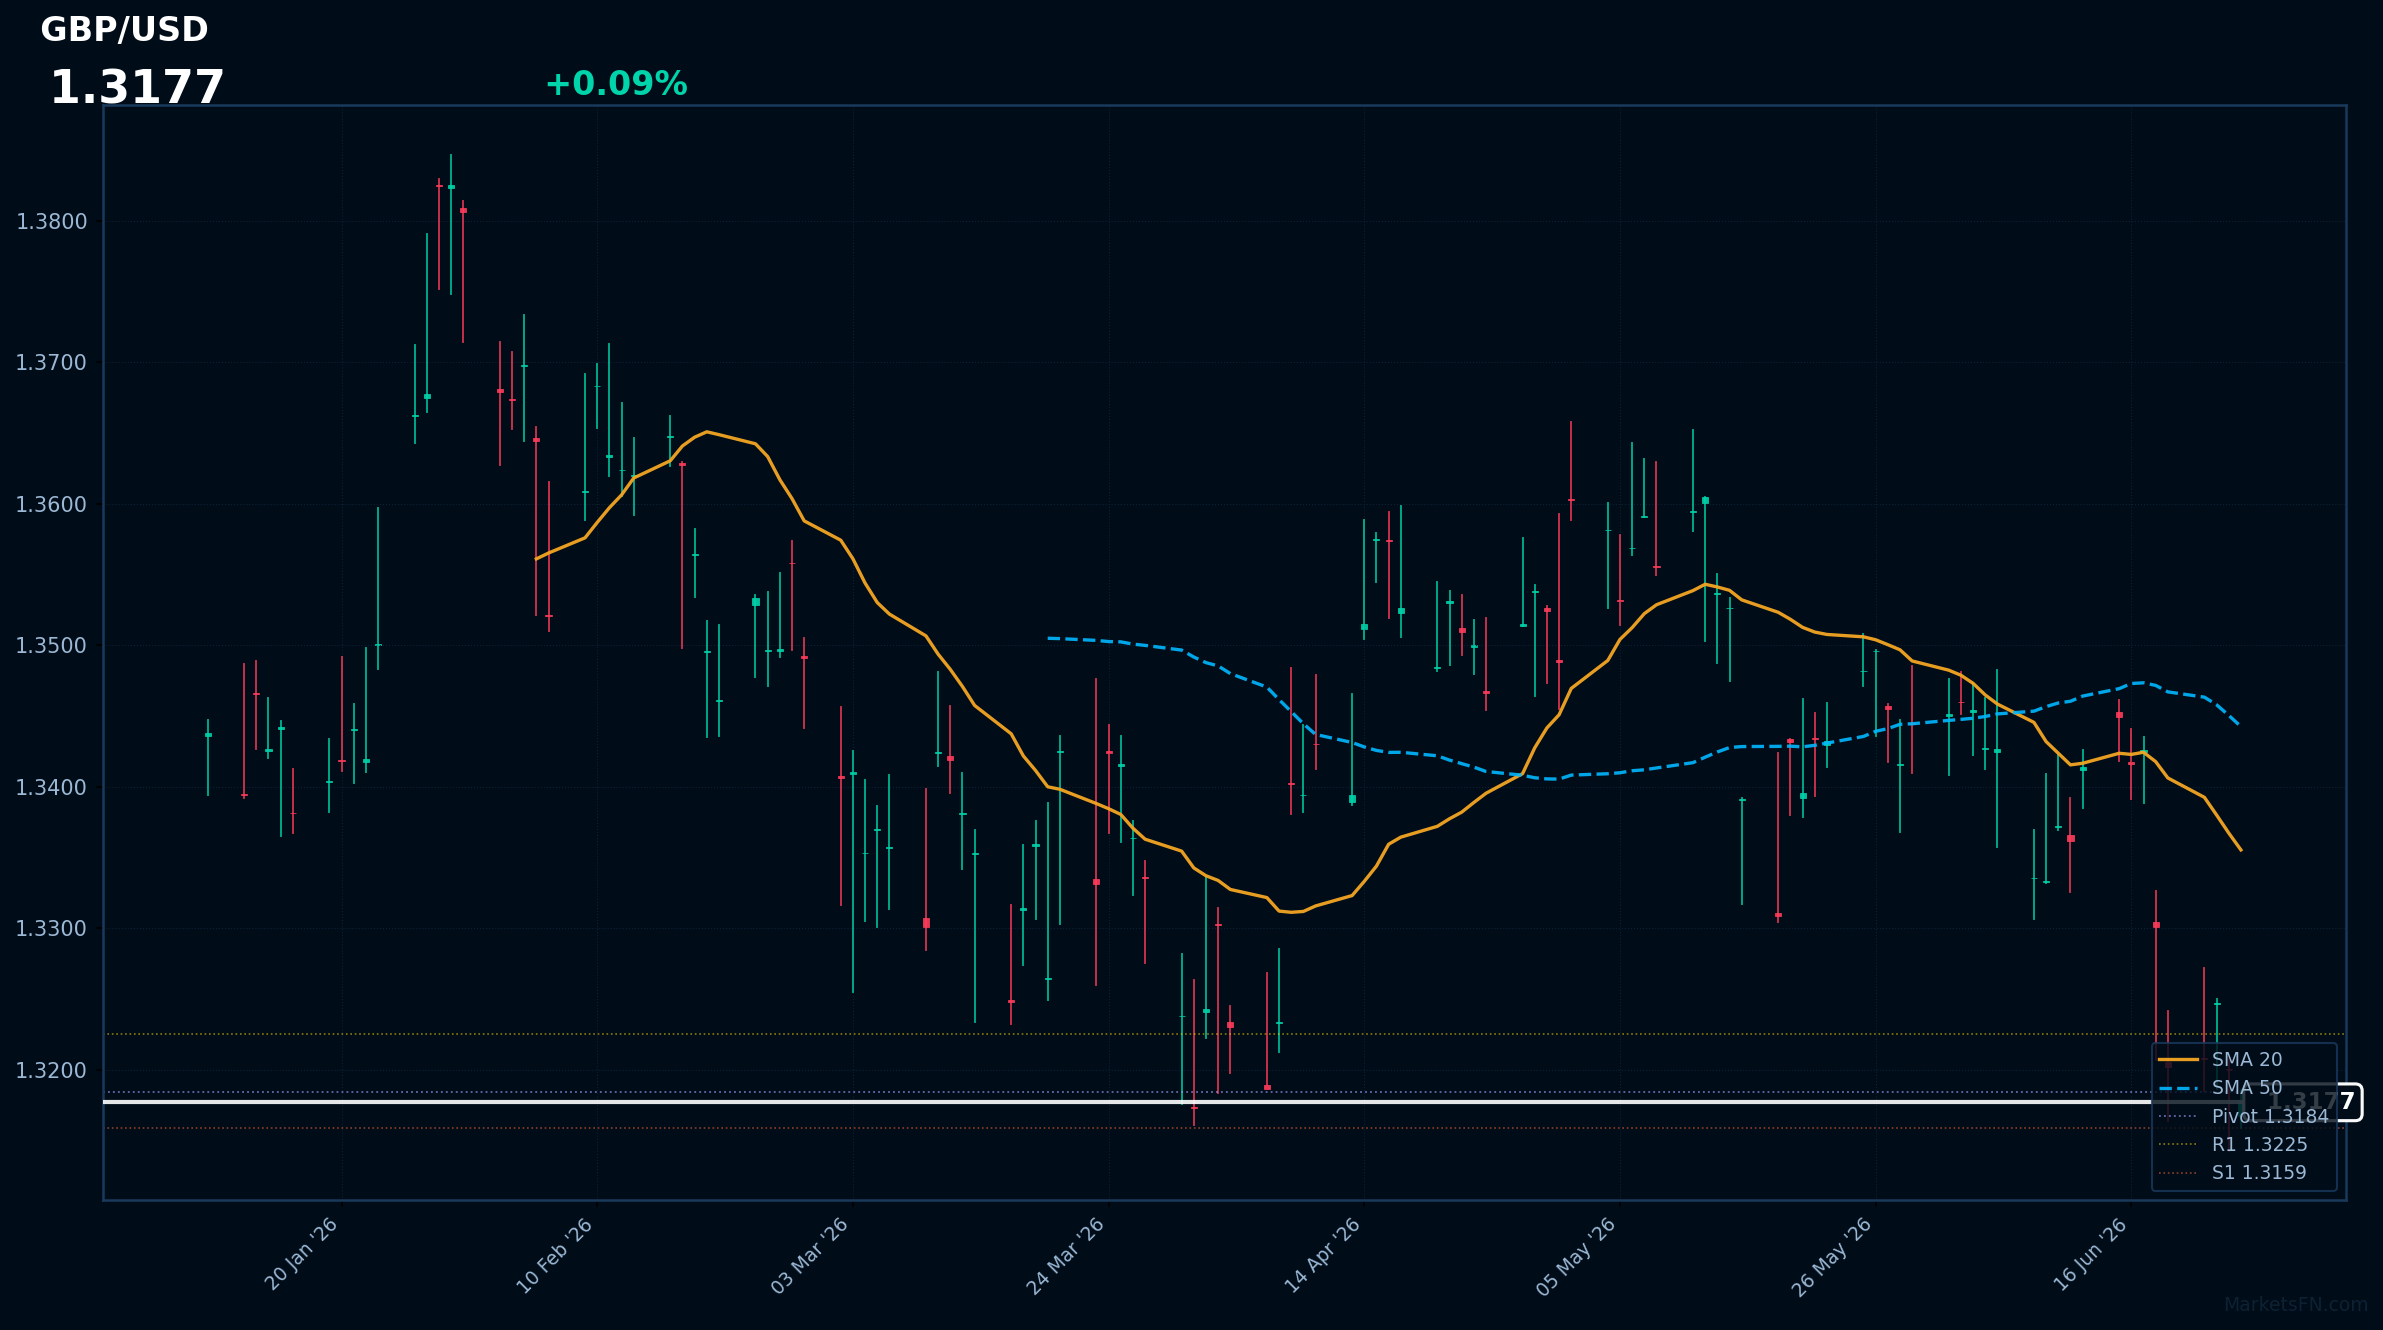Click the SMA 20 legend entry
The height and width of the screenshot is (1330, 2383).
2220,1059
